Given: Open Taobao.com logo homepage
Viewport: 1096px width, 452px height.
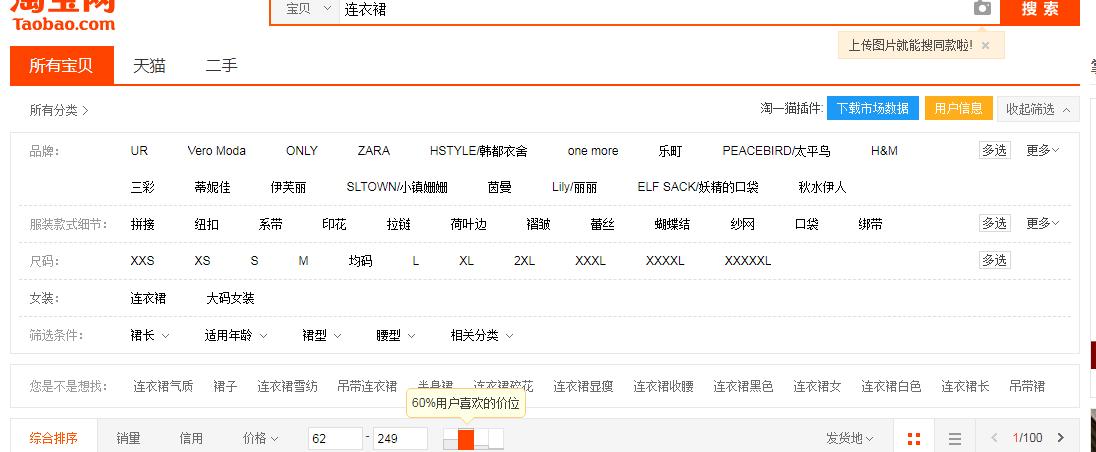Looking at the screenshot, I should 63,15.
